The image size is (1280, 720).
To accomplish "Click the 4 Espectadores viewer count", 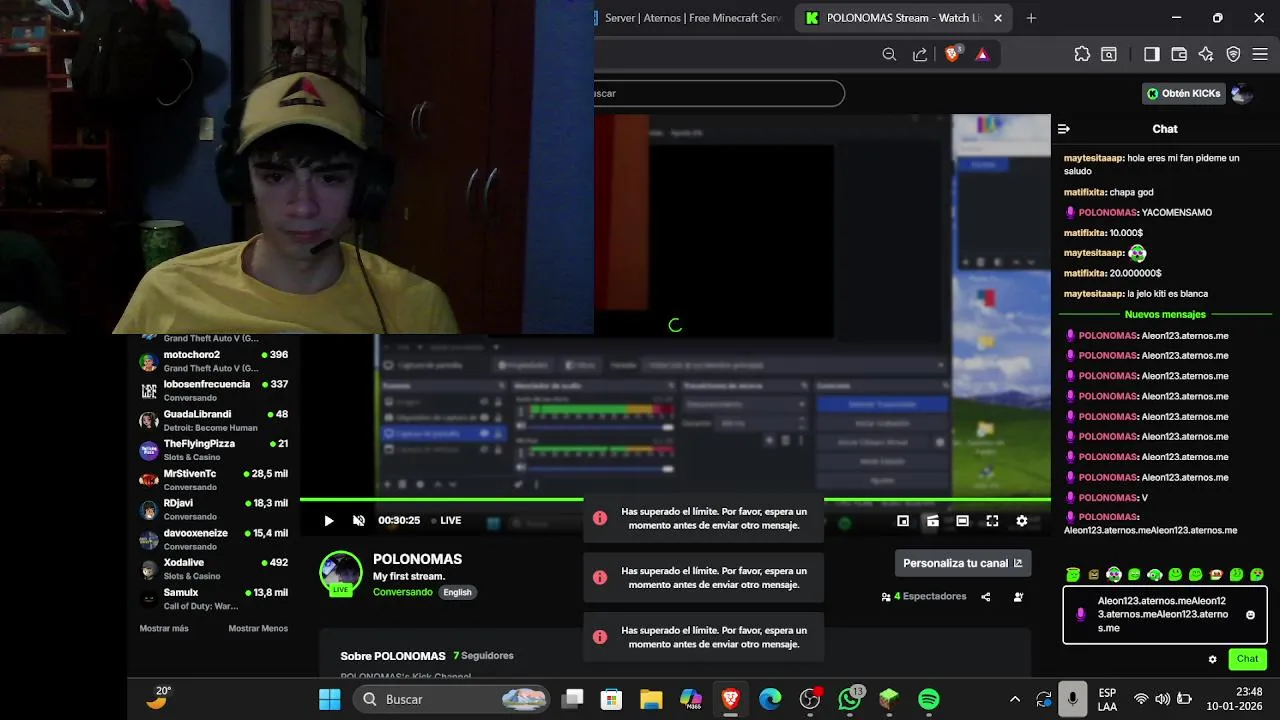I will coord(924,597).
